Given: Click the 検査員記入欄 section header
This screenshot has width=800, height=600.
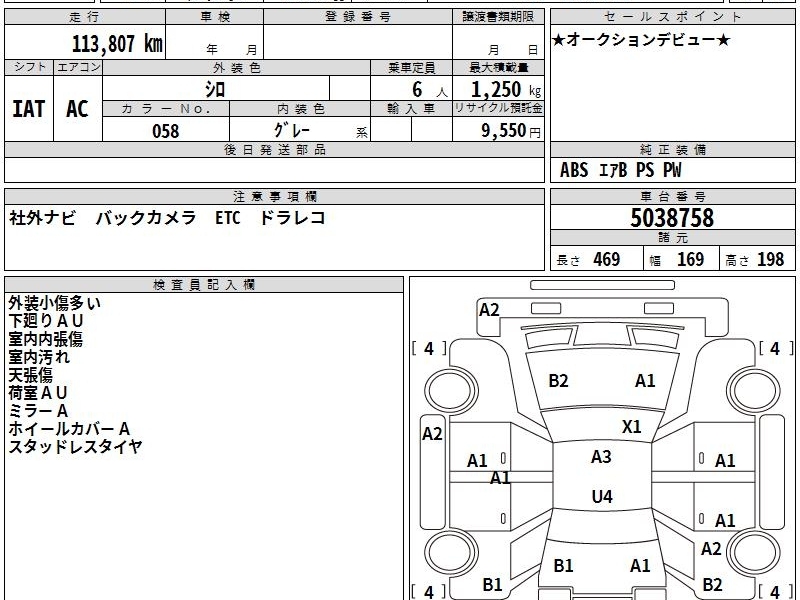Looking at the screenshot, I should tap(204, 285).
